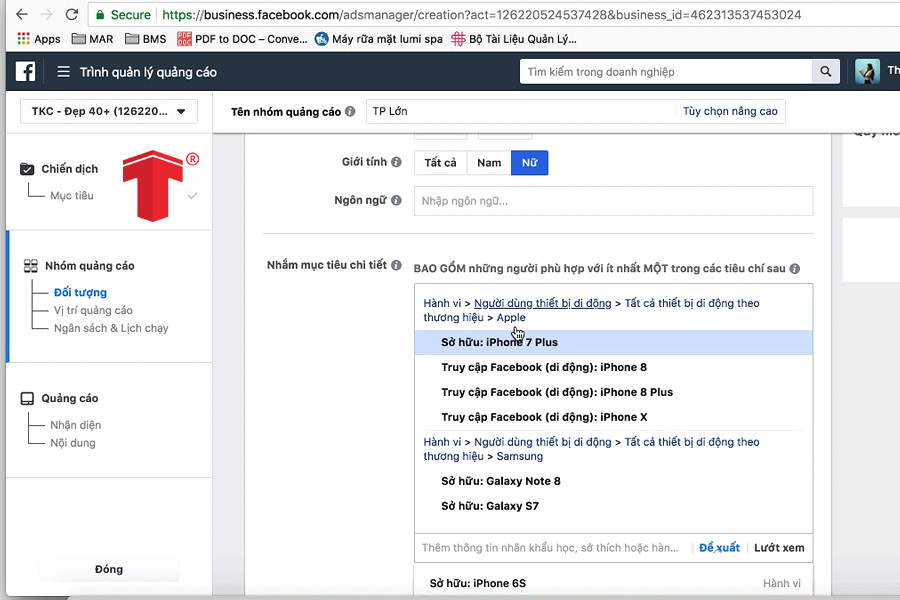Image resolution: width=900 pixels, height=600 pixels.
Task: Click the Đề xuất link
Action: click(x=719, y=548)
